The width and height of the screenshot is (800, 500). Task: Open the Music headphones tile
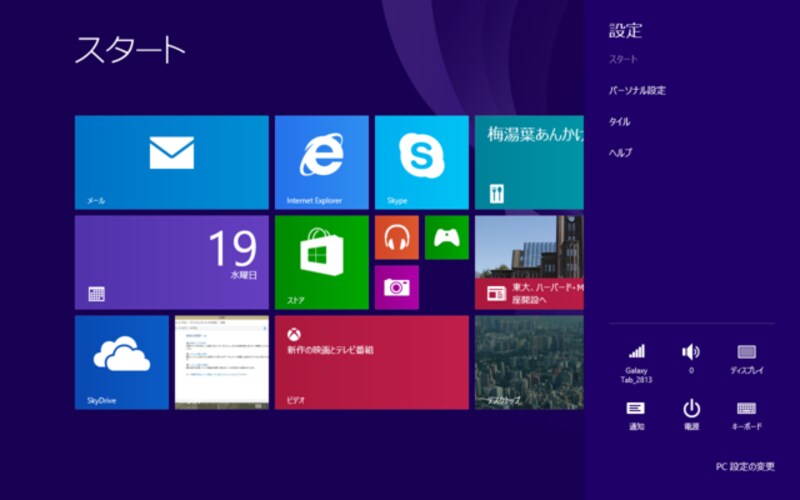point(396,237)
